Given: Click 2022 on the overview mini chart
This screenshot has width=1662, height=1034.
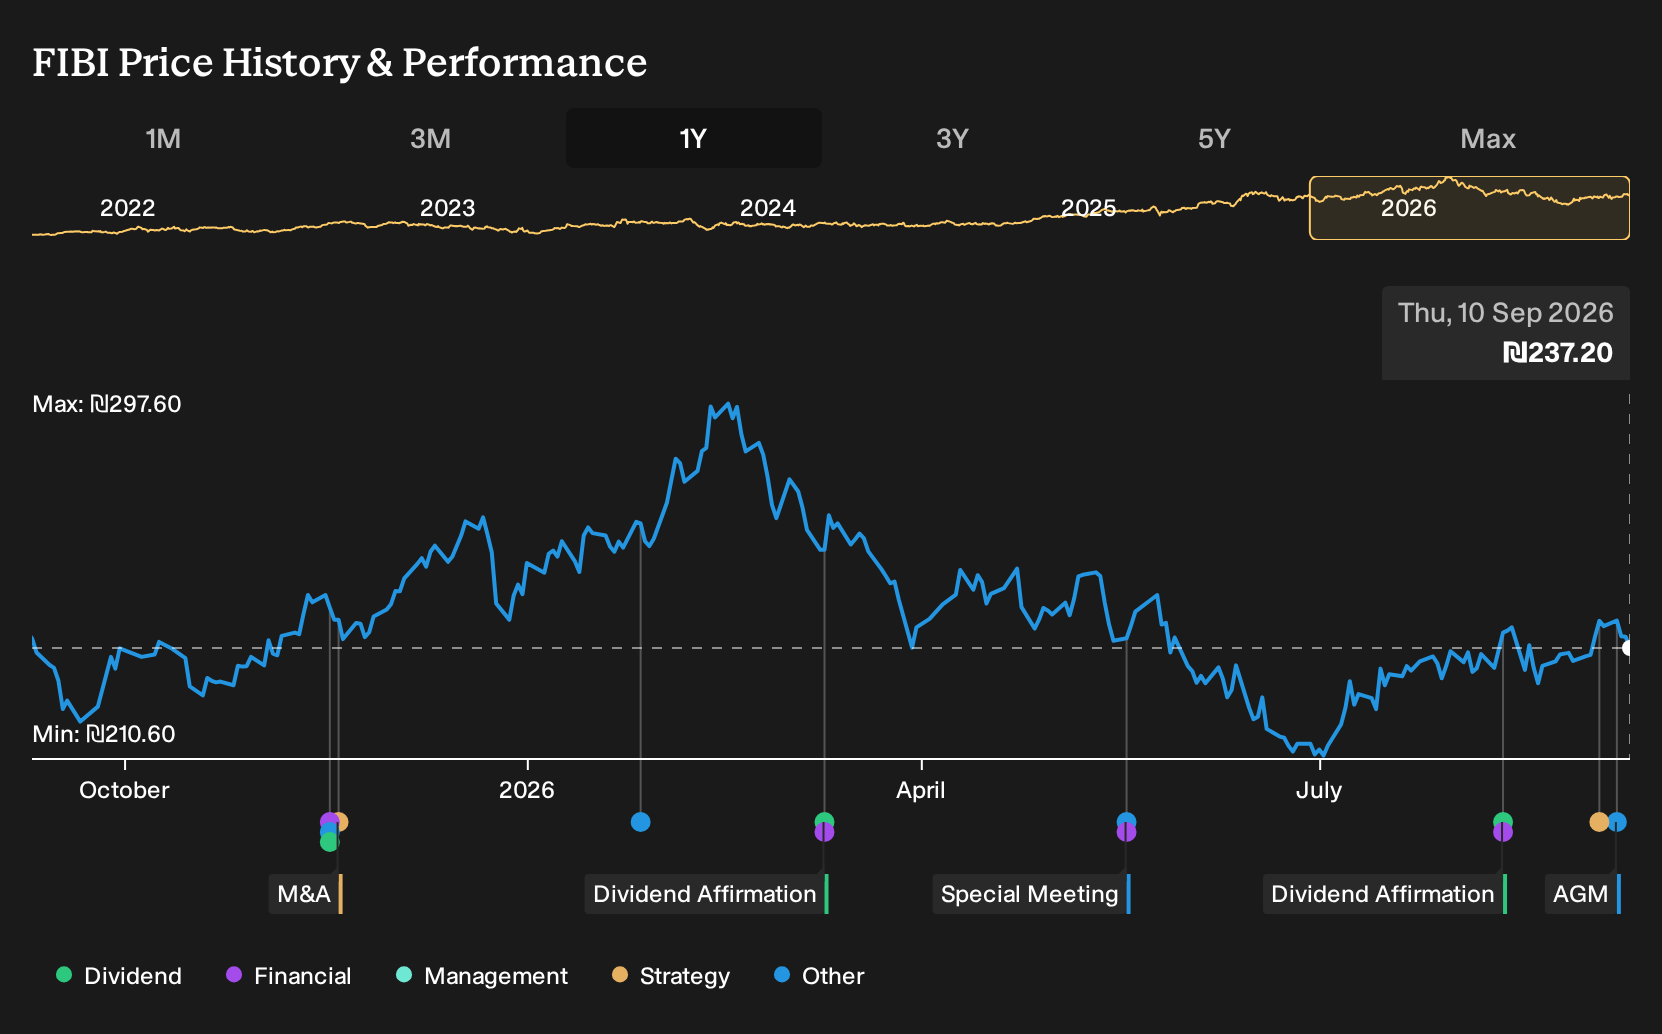Looking at the screenshot, I should point(128,208).
